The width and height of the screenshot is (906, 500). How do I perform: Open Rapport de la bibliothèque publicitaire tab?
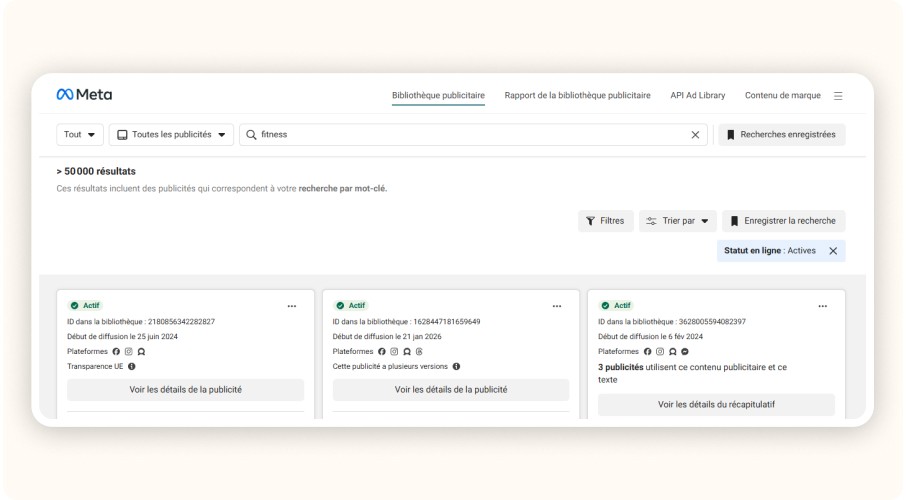click(577, 95)
